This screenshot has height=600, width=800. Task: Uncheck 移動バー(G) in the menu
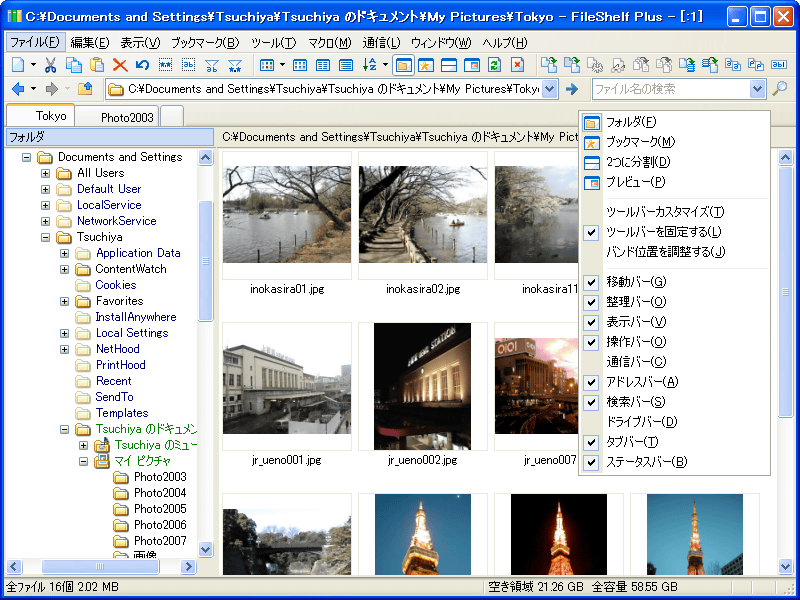(x=674, y=282)
